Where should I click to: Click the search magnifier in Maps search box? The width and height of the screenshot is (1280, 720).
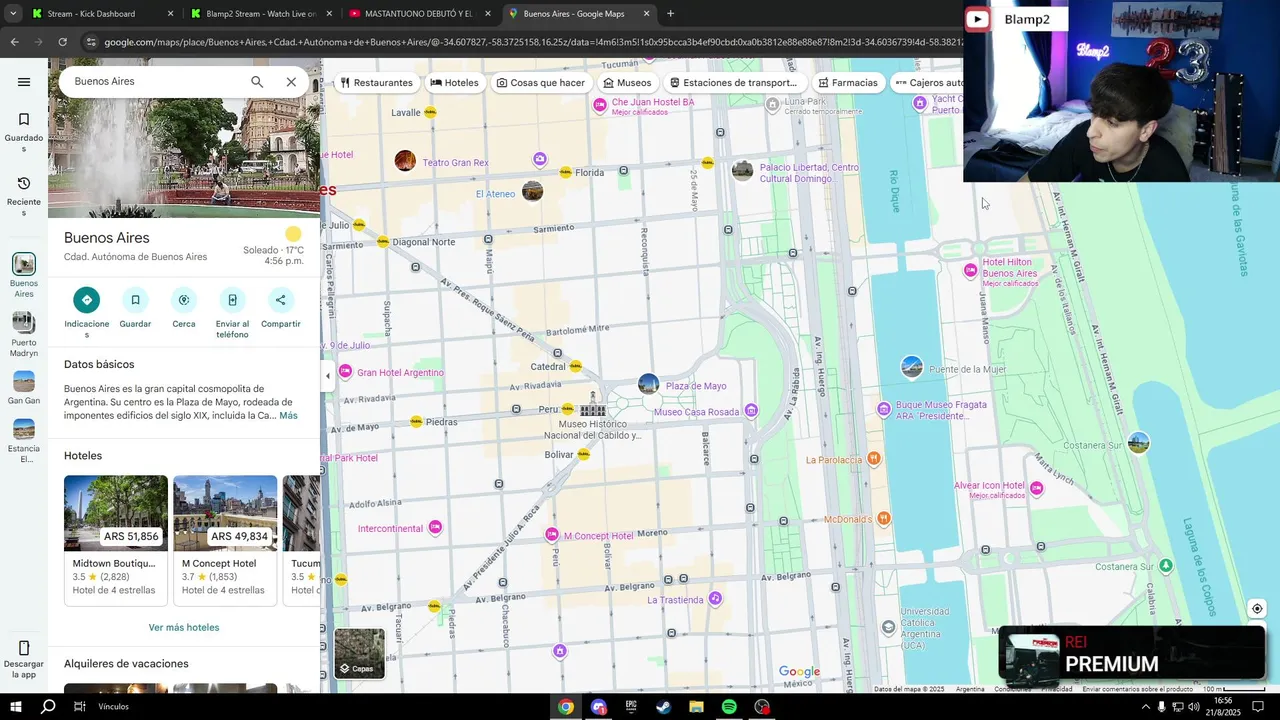(257, 82)
